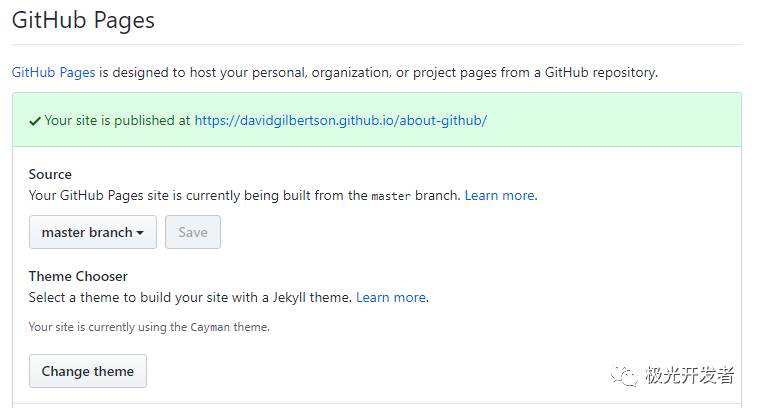Click the green published checkmark icon
Image resolution: width=759 pixels, height=408 pixels.
[34, 121]
